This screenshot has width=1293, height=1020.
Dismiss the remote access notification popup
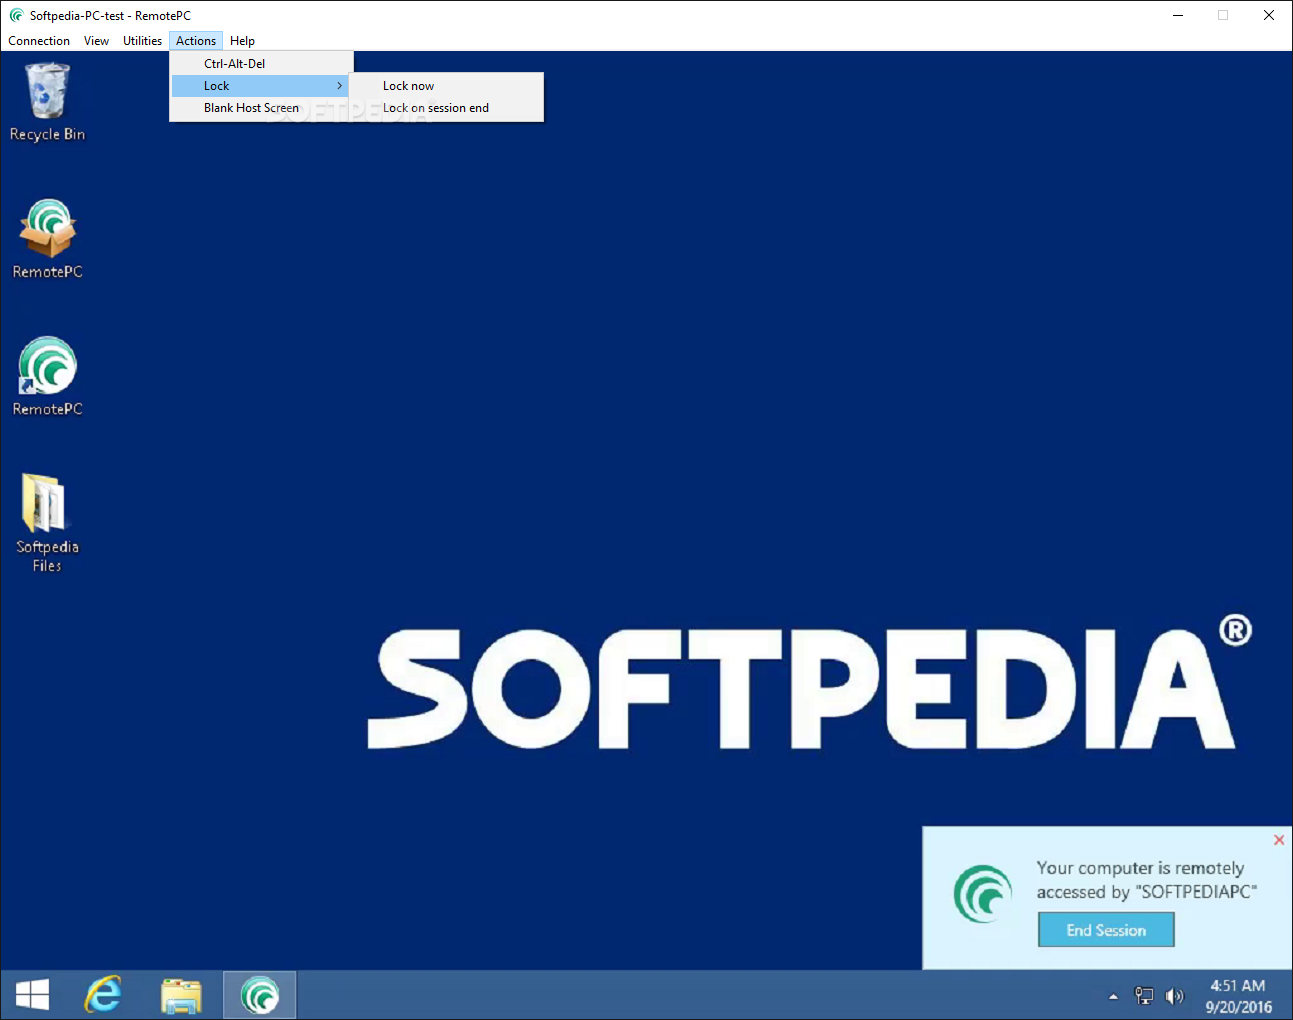pos(1279,840)
